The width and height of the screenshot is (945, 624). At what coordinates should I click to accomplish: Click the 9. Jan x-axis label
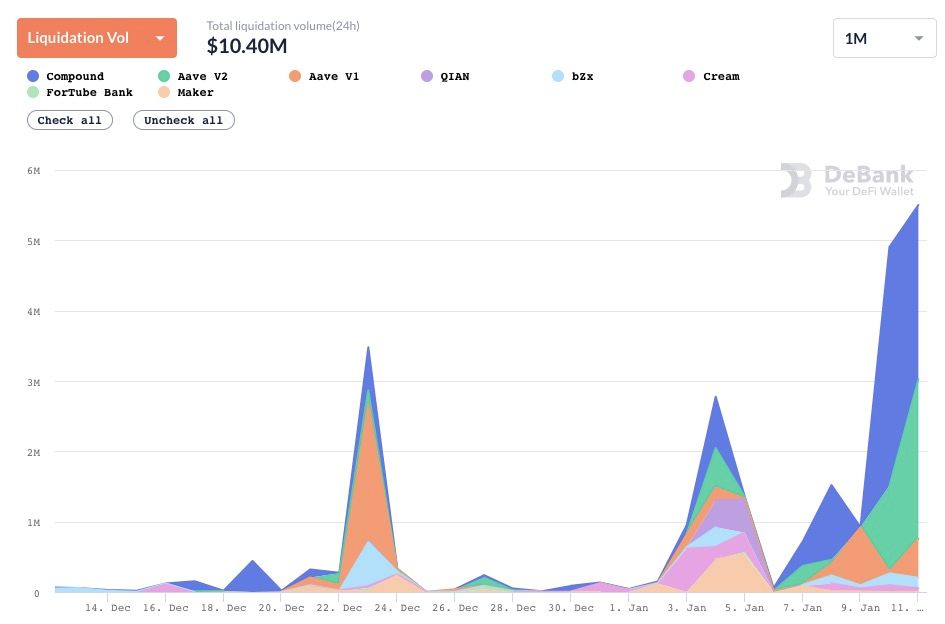[860, 608]
